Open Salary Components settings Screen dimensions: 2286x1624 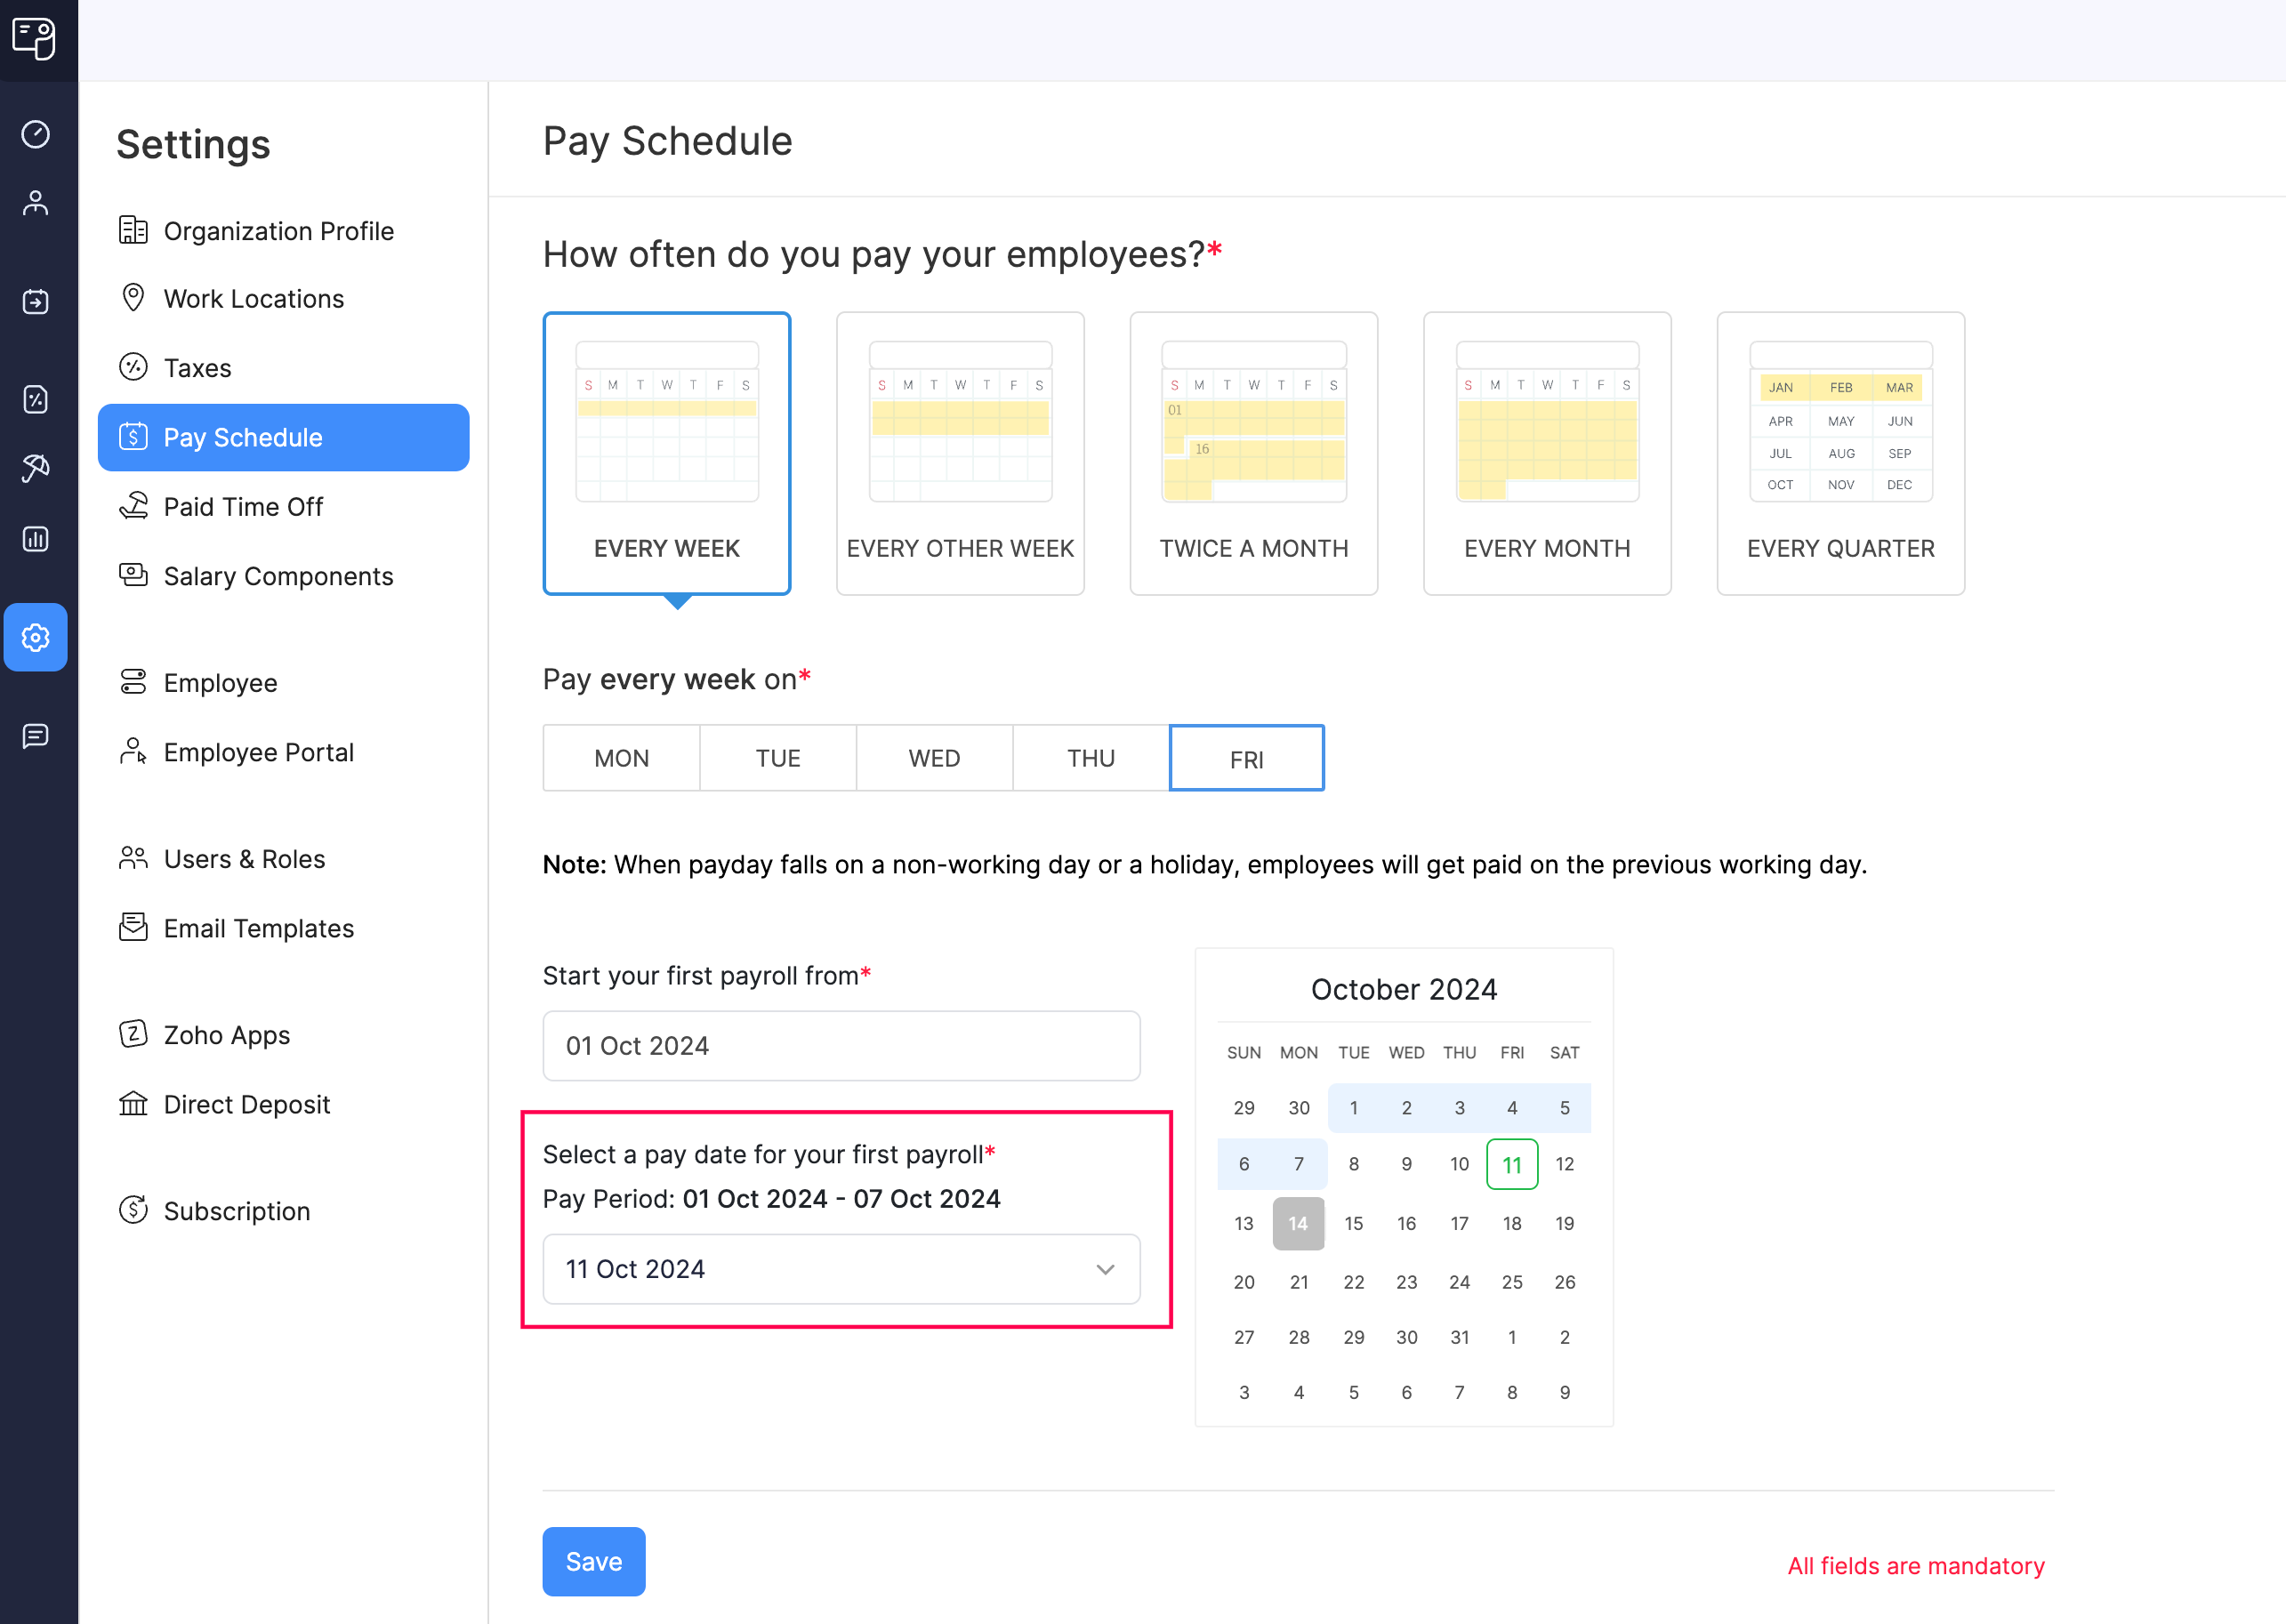coord(278,576)
